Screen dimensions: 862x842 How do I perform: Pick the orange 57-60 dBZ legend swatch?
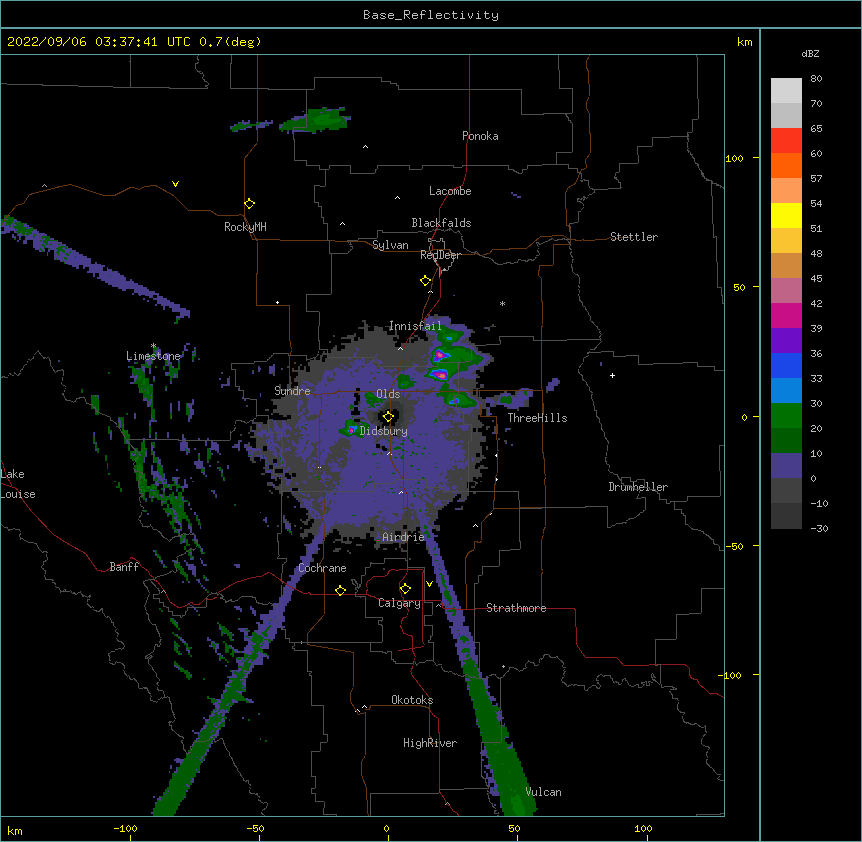pyautogui.click(x=786, y=165)
